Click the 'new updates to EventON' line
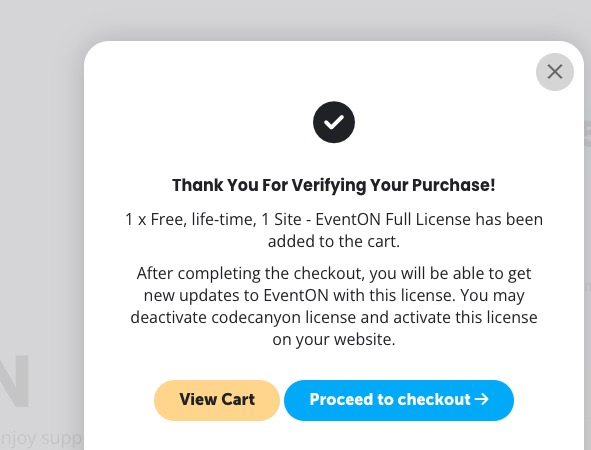Screen dimensions: 591x450 click(x=334, y=295)
